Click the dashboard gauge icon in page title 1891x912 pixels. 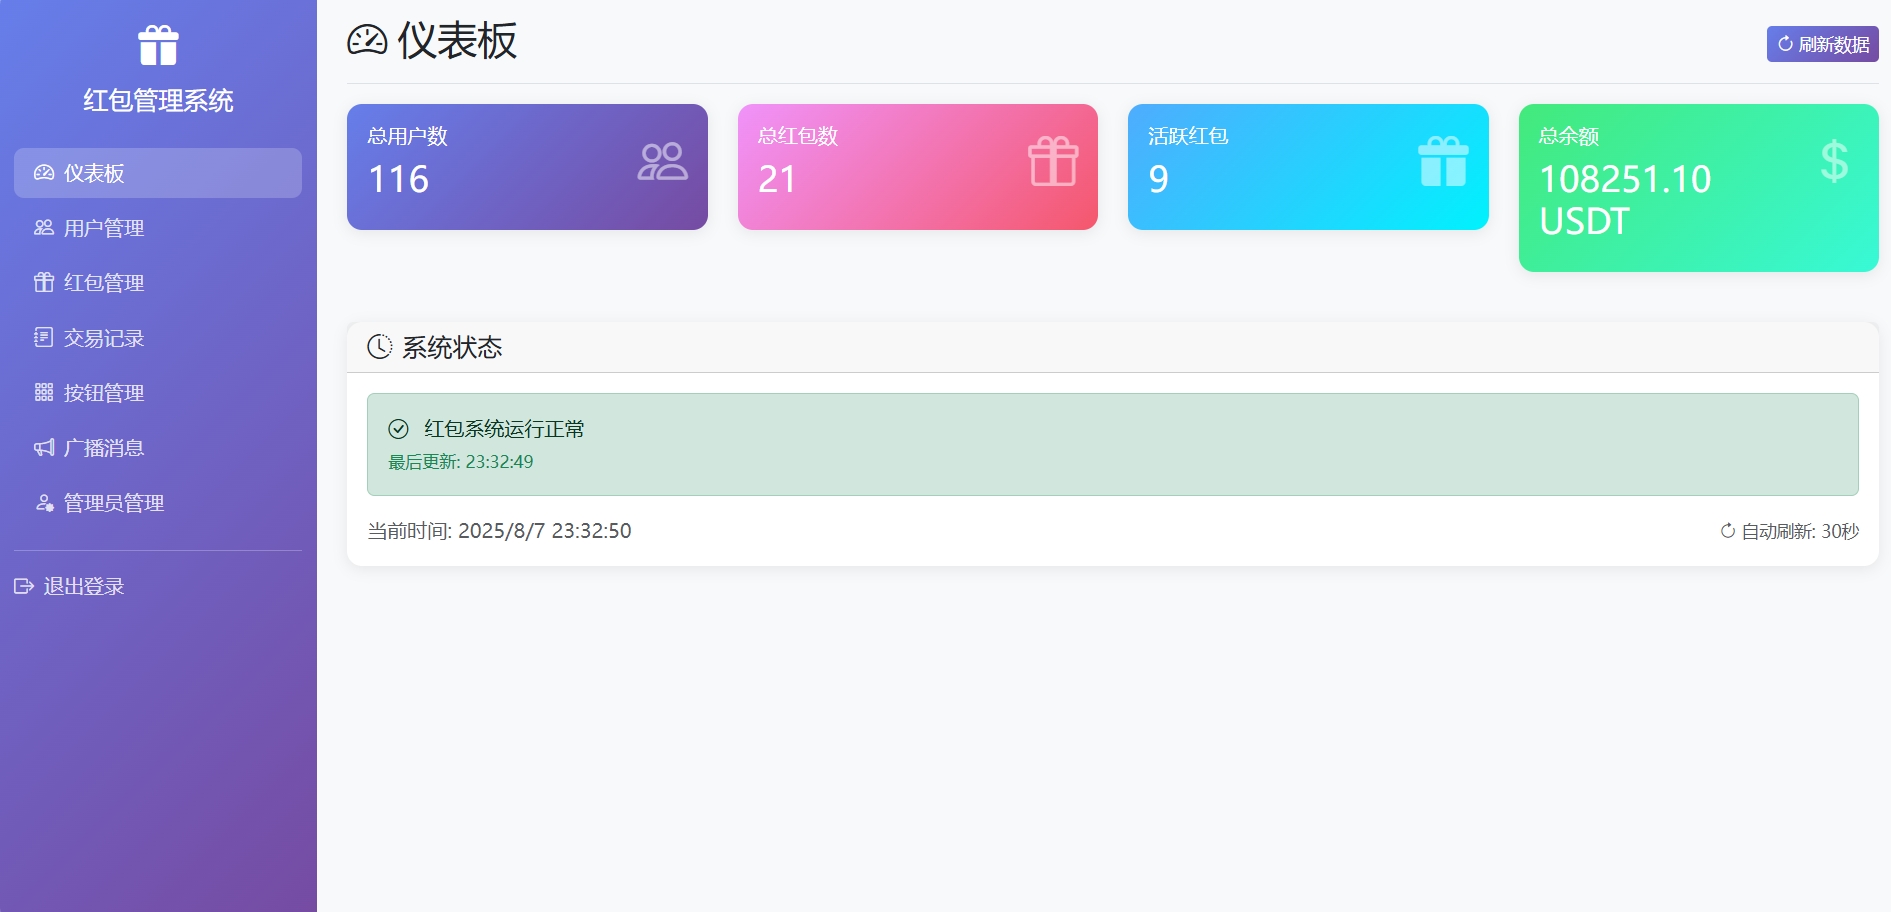pyautogui.click(x=367, y=41)
